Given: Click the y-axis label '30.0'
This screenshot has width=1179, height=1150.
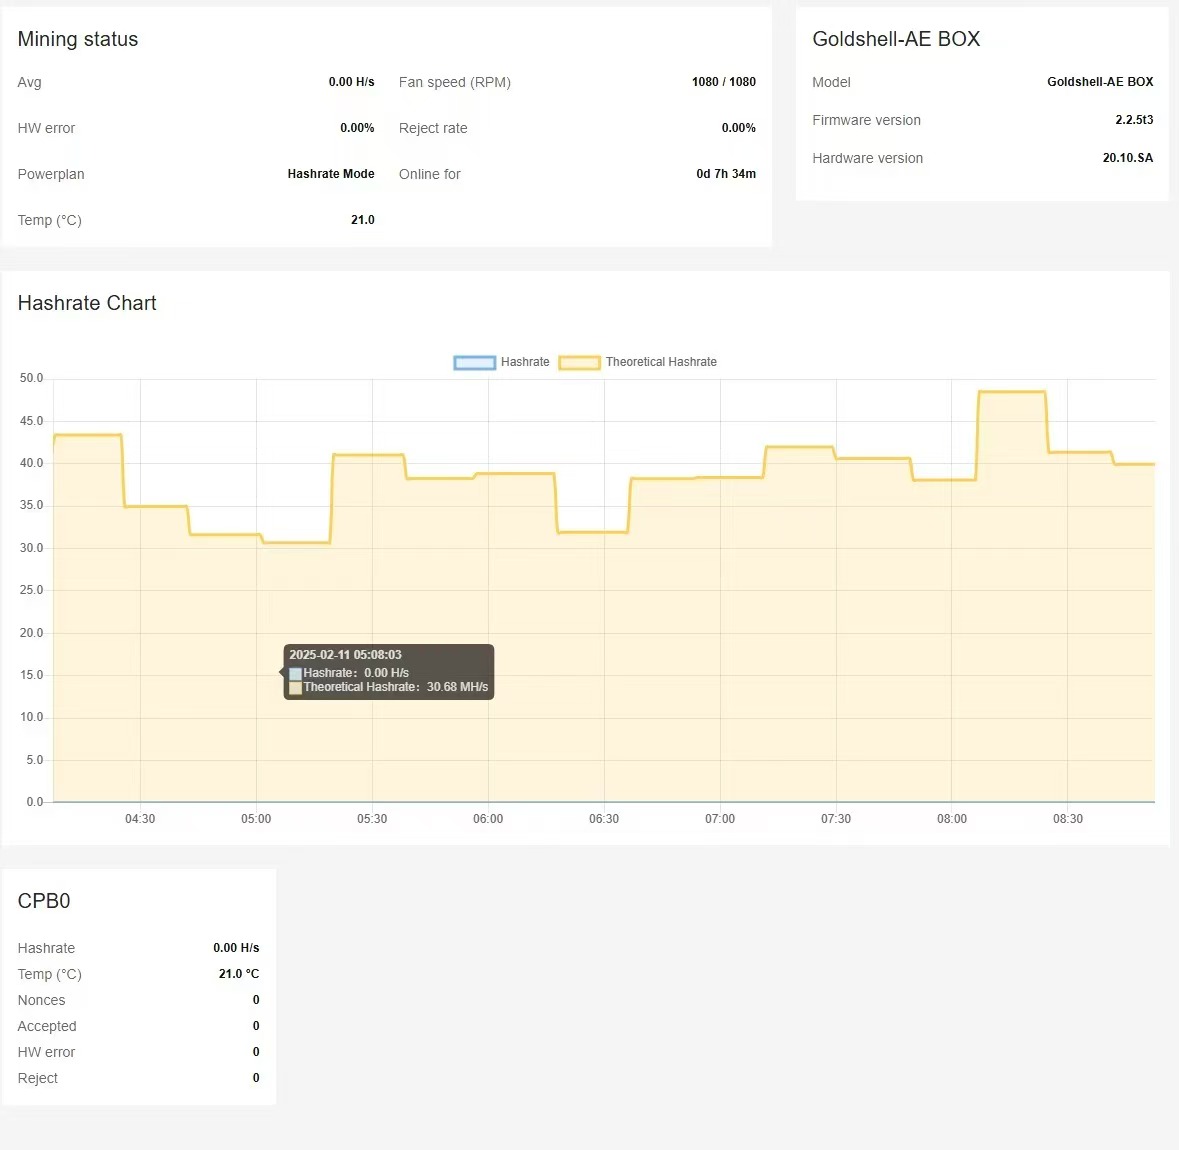Looking at the screenshot, I should [x=32, y=548].
